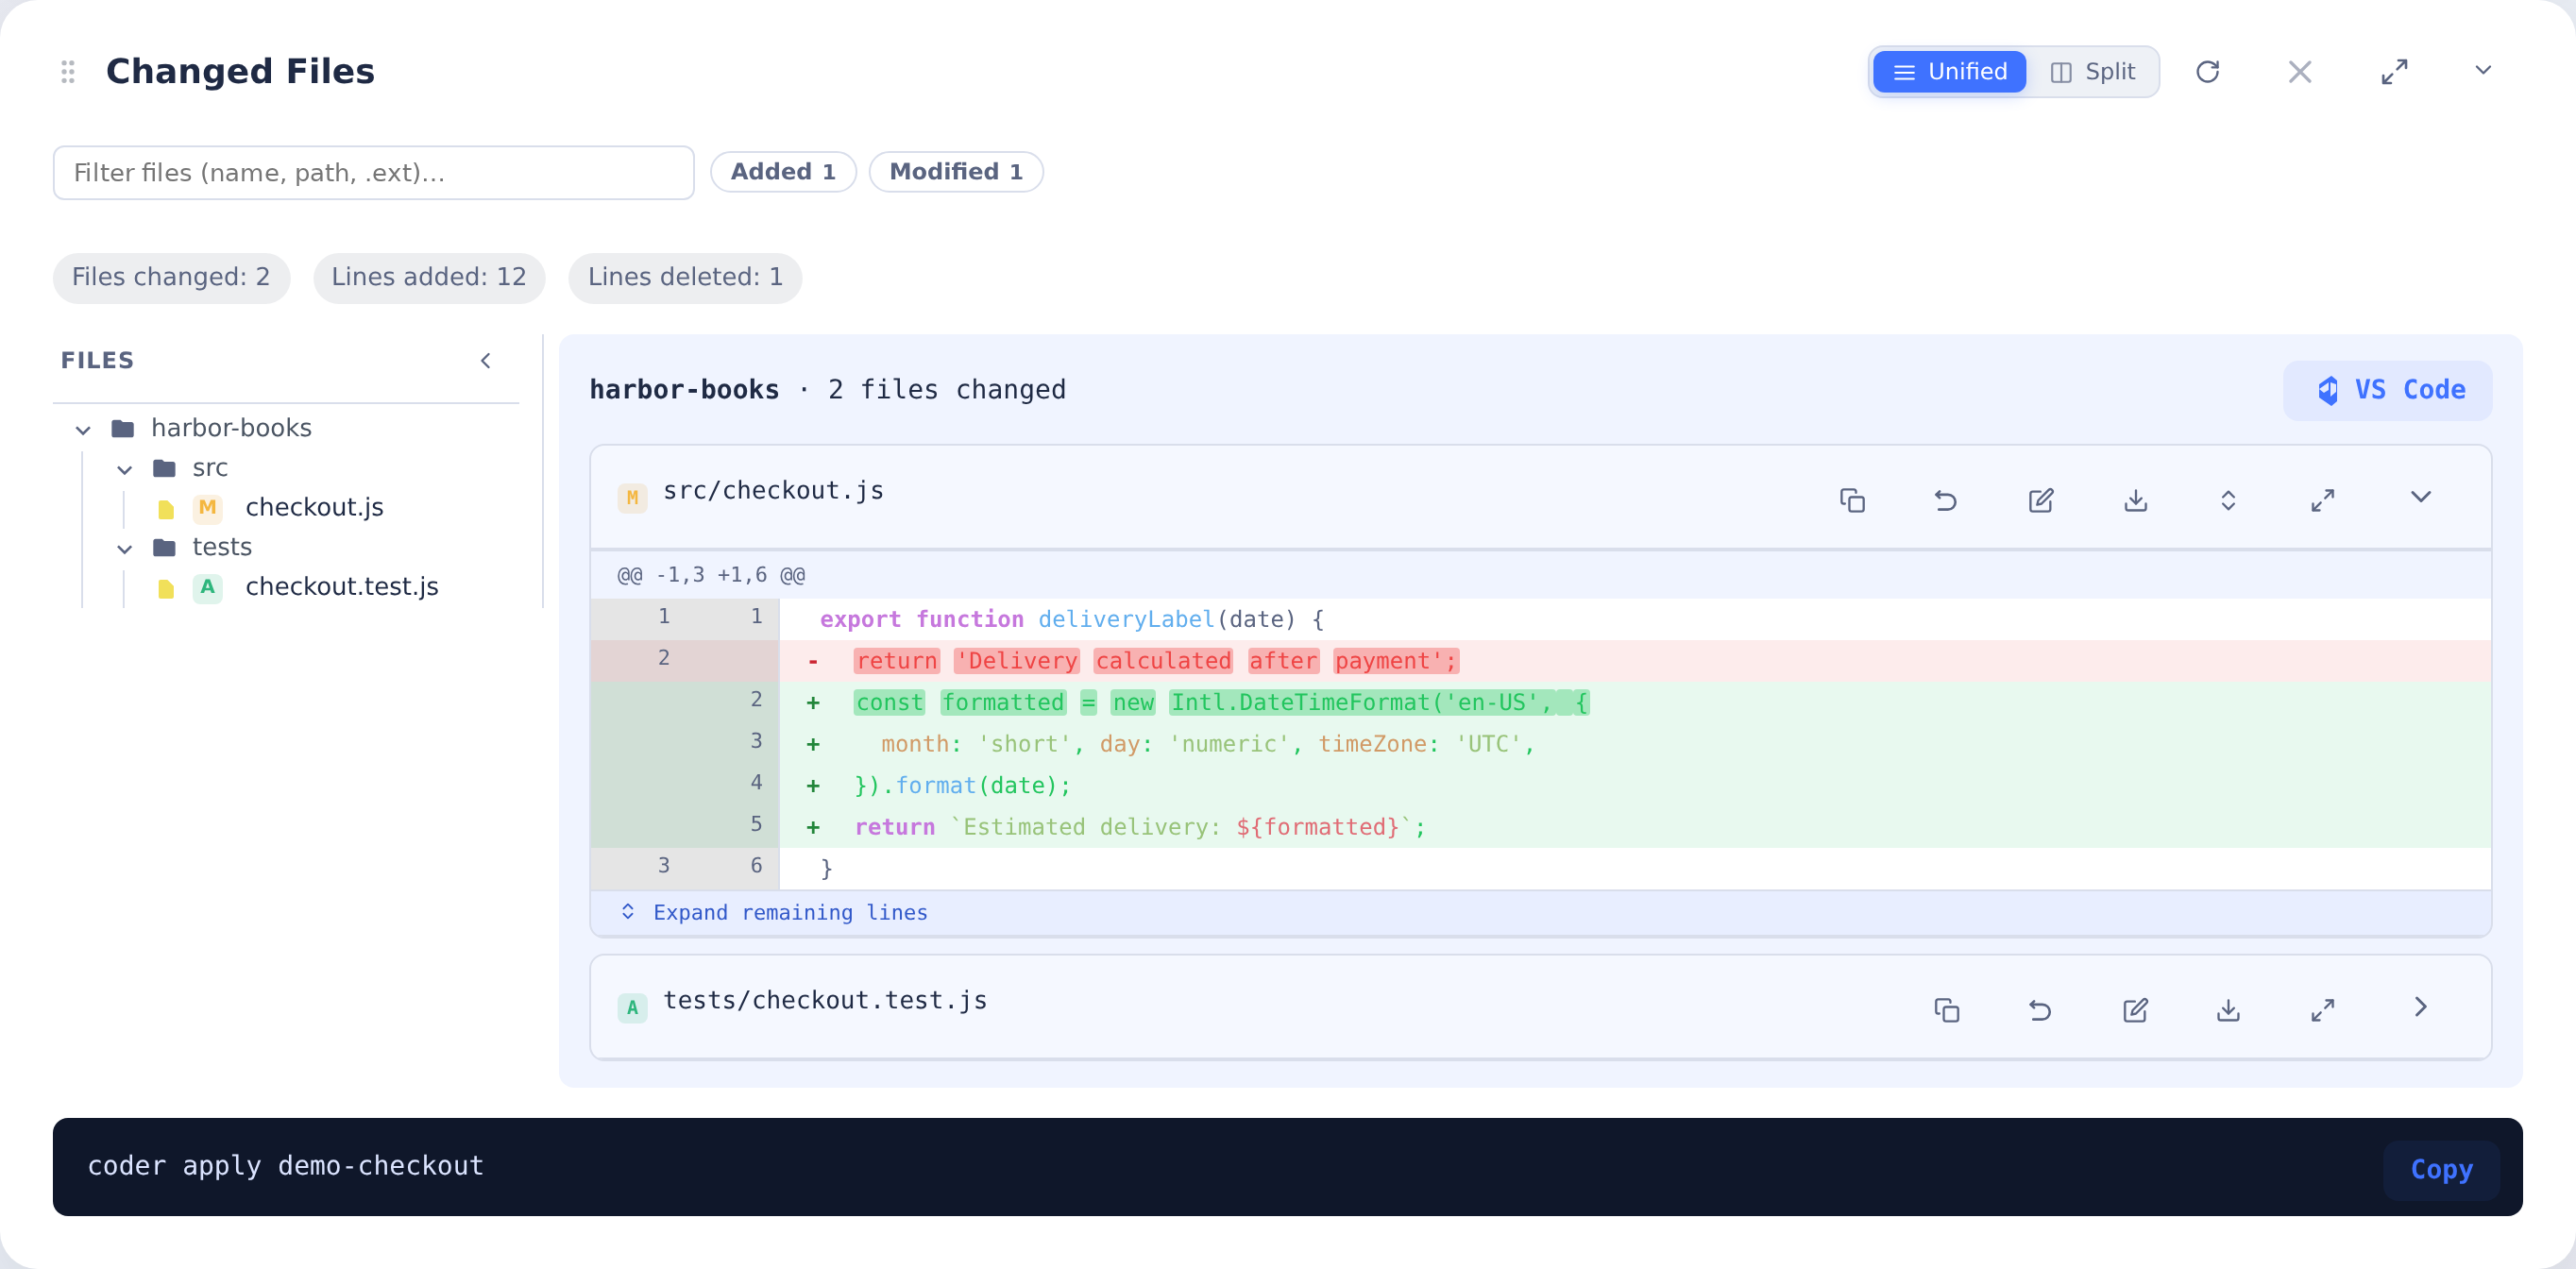Toggle the Added 1 filter chip
Screen dimensions: 2576x1269
point(783,172)
